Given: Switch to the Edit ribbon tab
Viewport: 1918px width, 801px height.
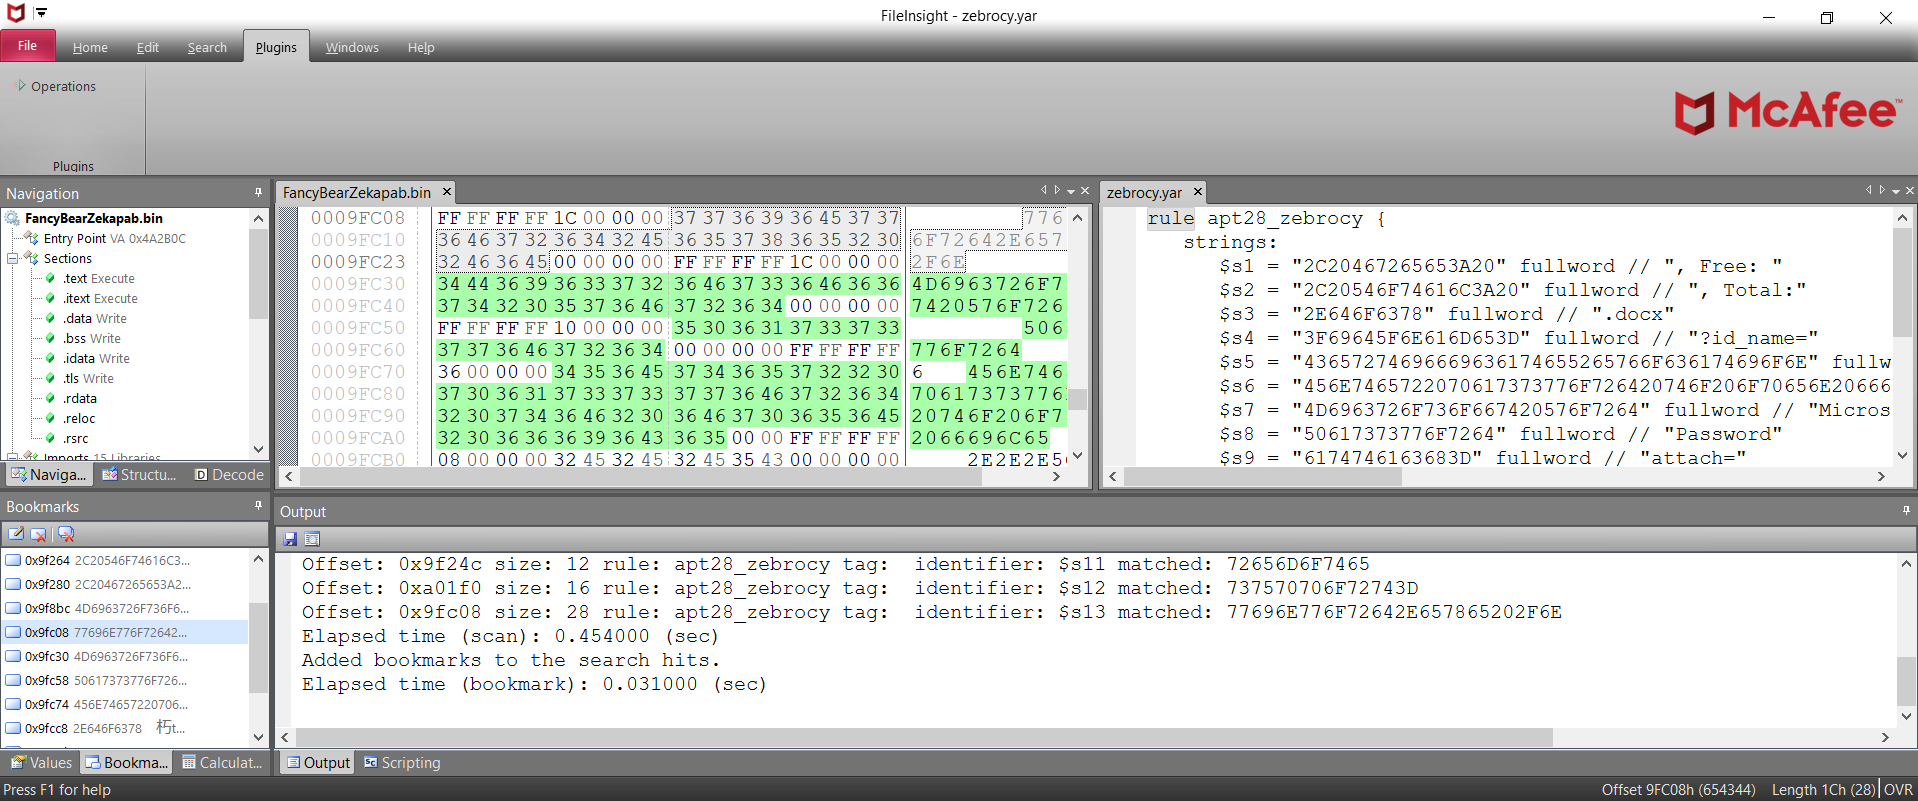Looking at the screenshot, I should click(x=148, y=47).
